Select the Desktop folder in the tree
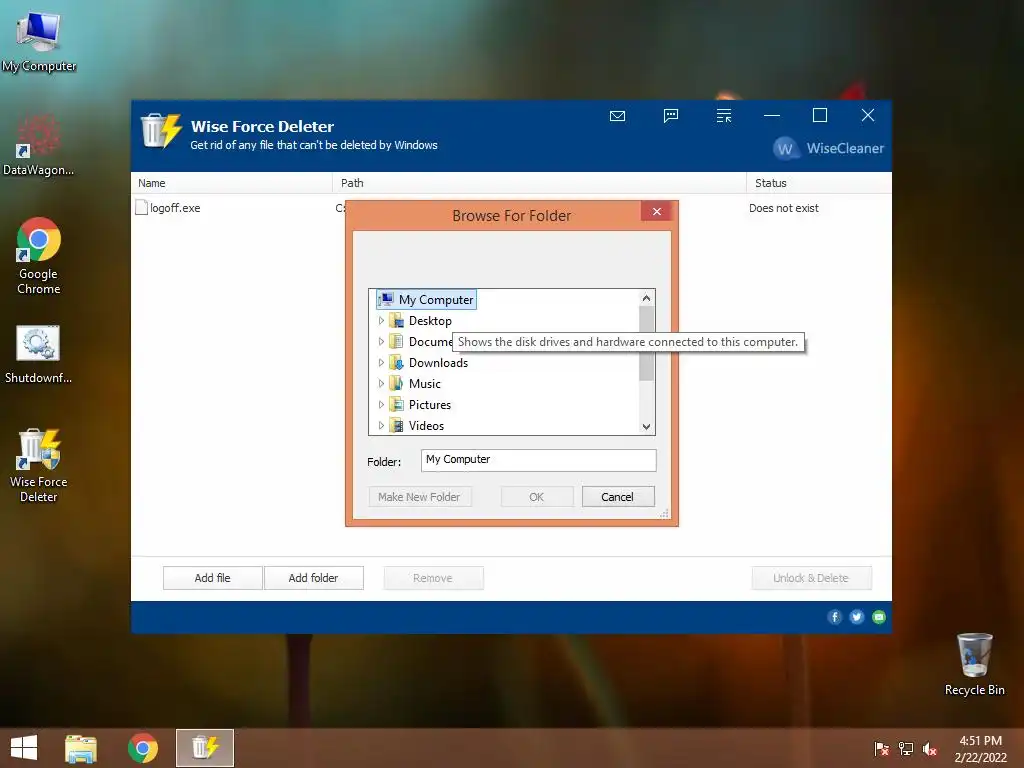This screenshot has height=768, width=1024. [x=430, y=321]
